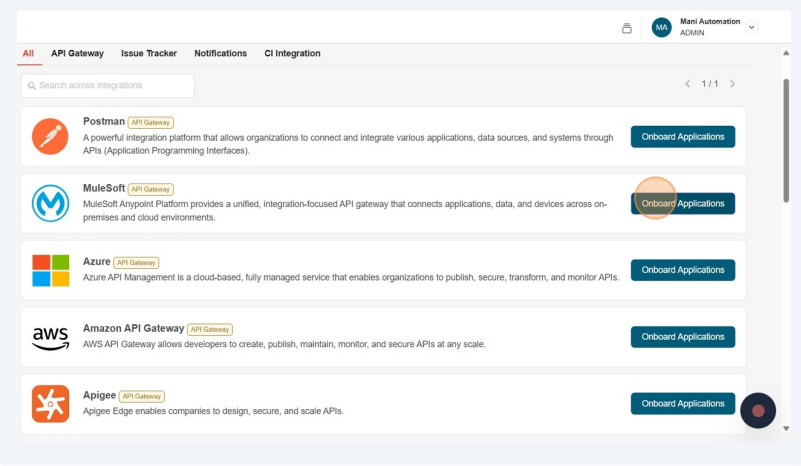Click the MA user avatar
The width and height of the screenshot is (801, 466).
[x=661, y=28]
